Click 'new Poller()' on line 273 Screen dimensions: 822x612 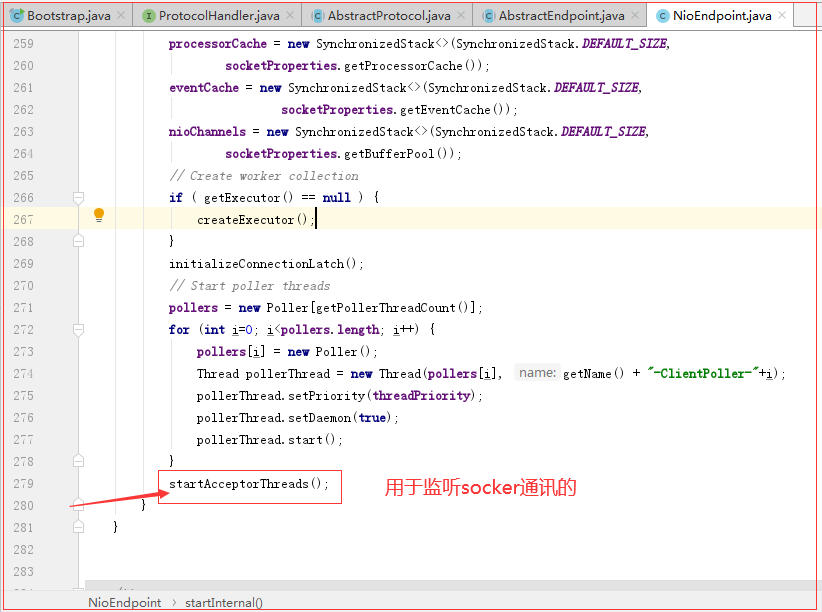click(329, 352)
